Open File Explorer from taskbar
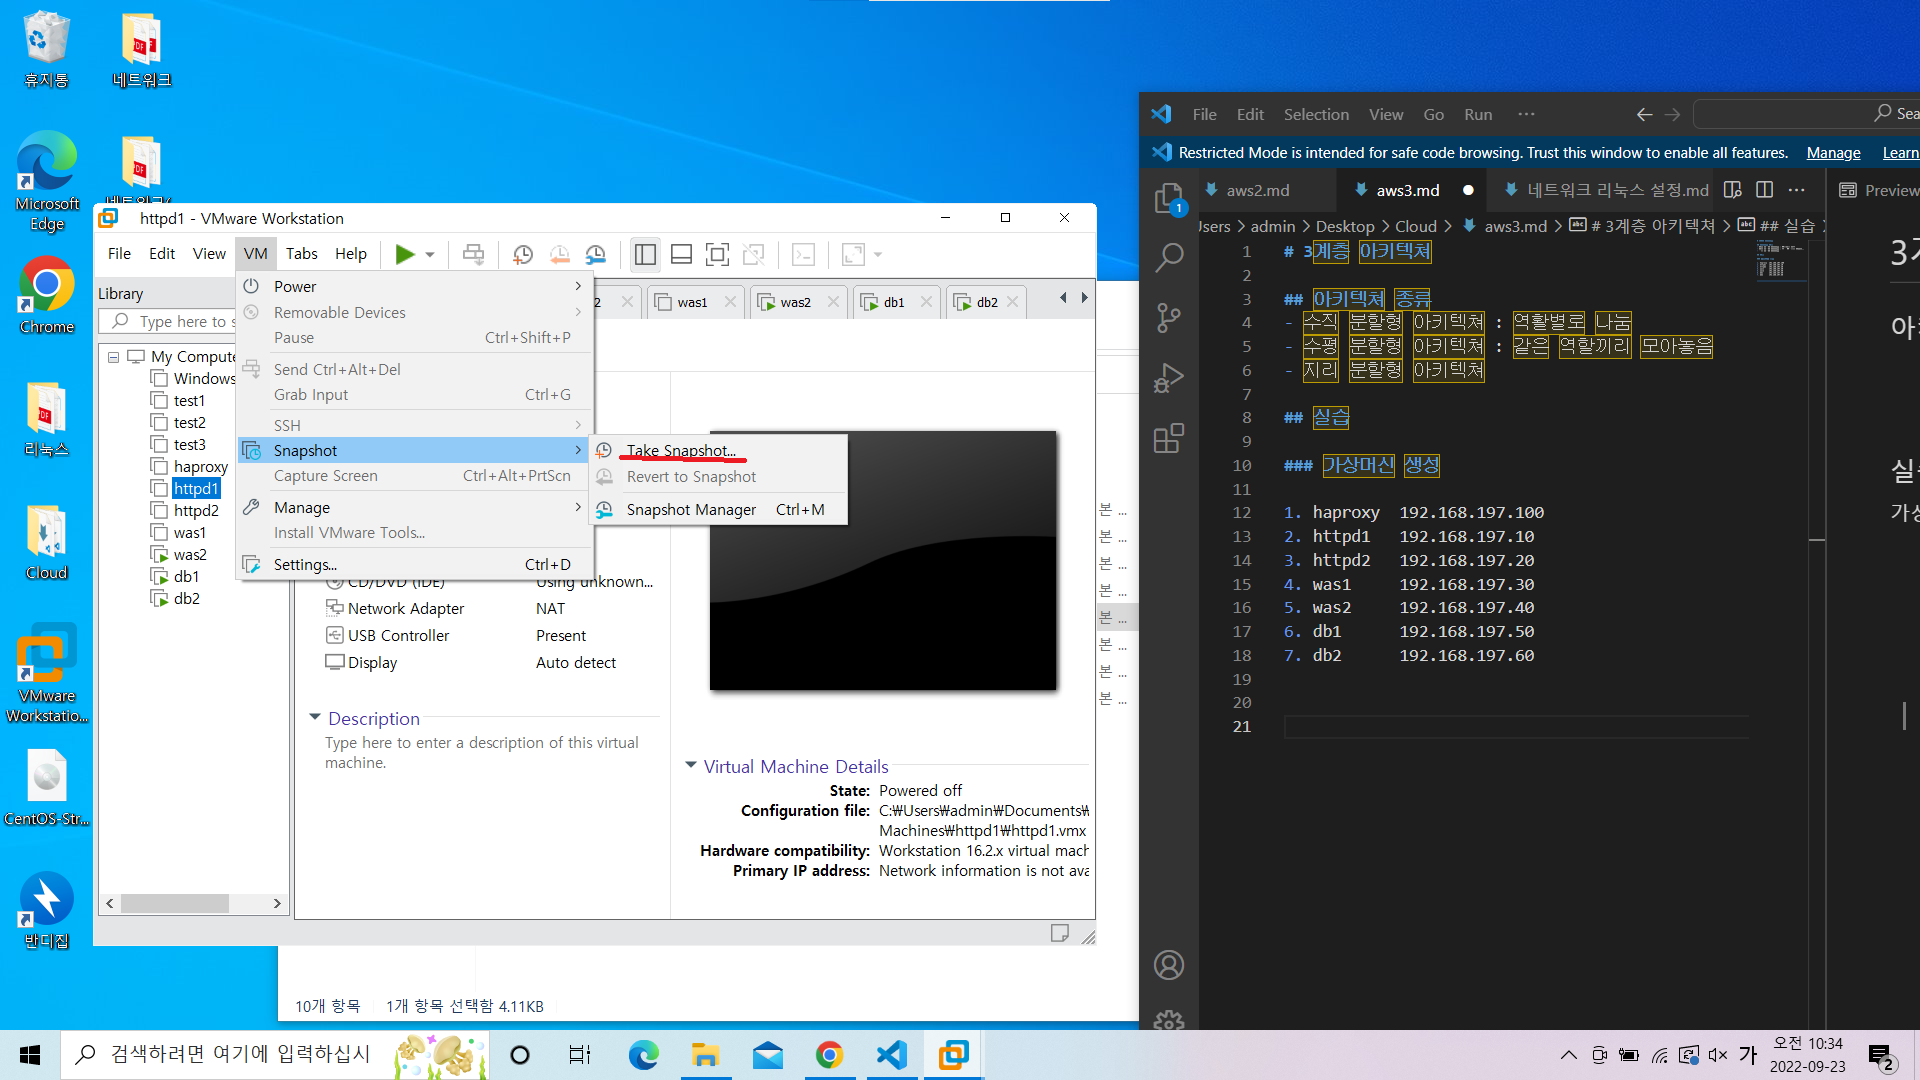This screenshot has width=1920, height=1080. (705, 1055)
